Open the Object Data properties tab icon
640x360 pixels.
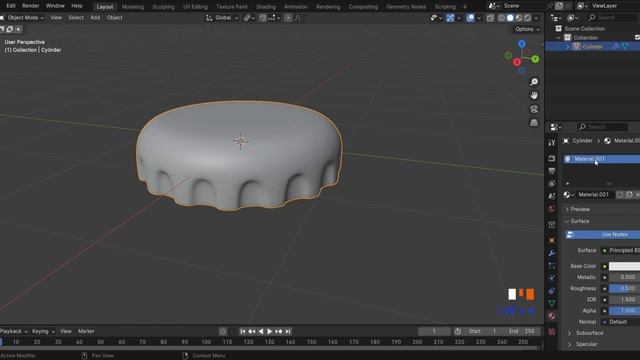[552, 303]
